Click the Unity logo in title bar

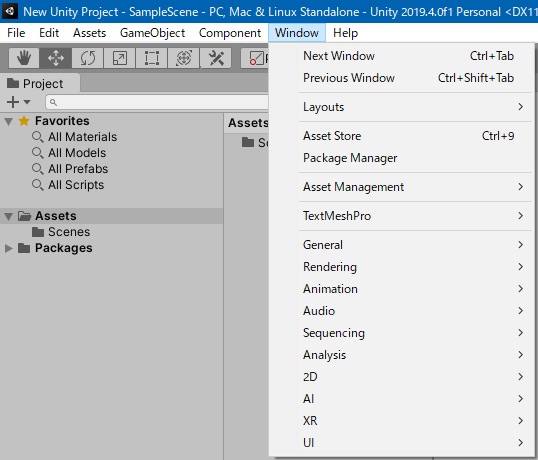coord(10,11)
